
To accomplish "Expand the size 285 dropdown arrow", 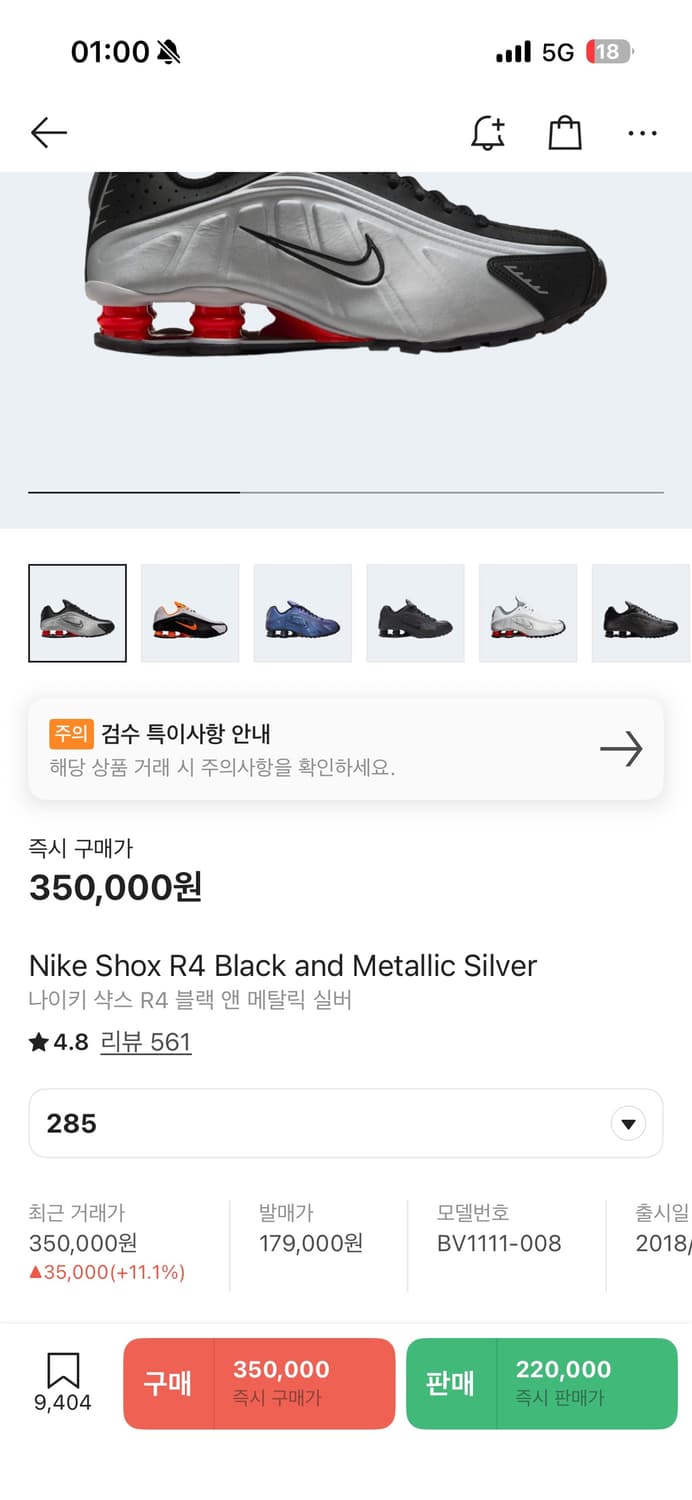I will (628, 1124).
